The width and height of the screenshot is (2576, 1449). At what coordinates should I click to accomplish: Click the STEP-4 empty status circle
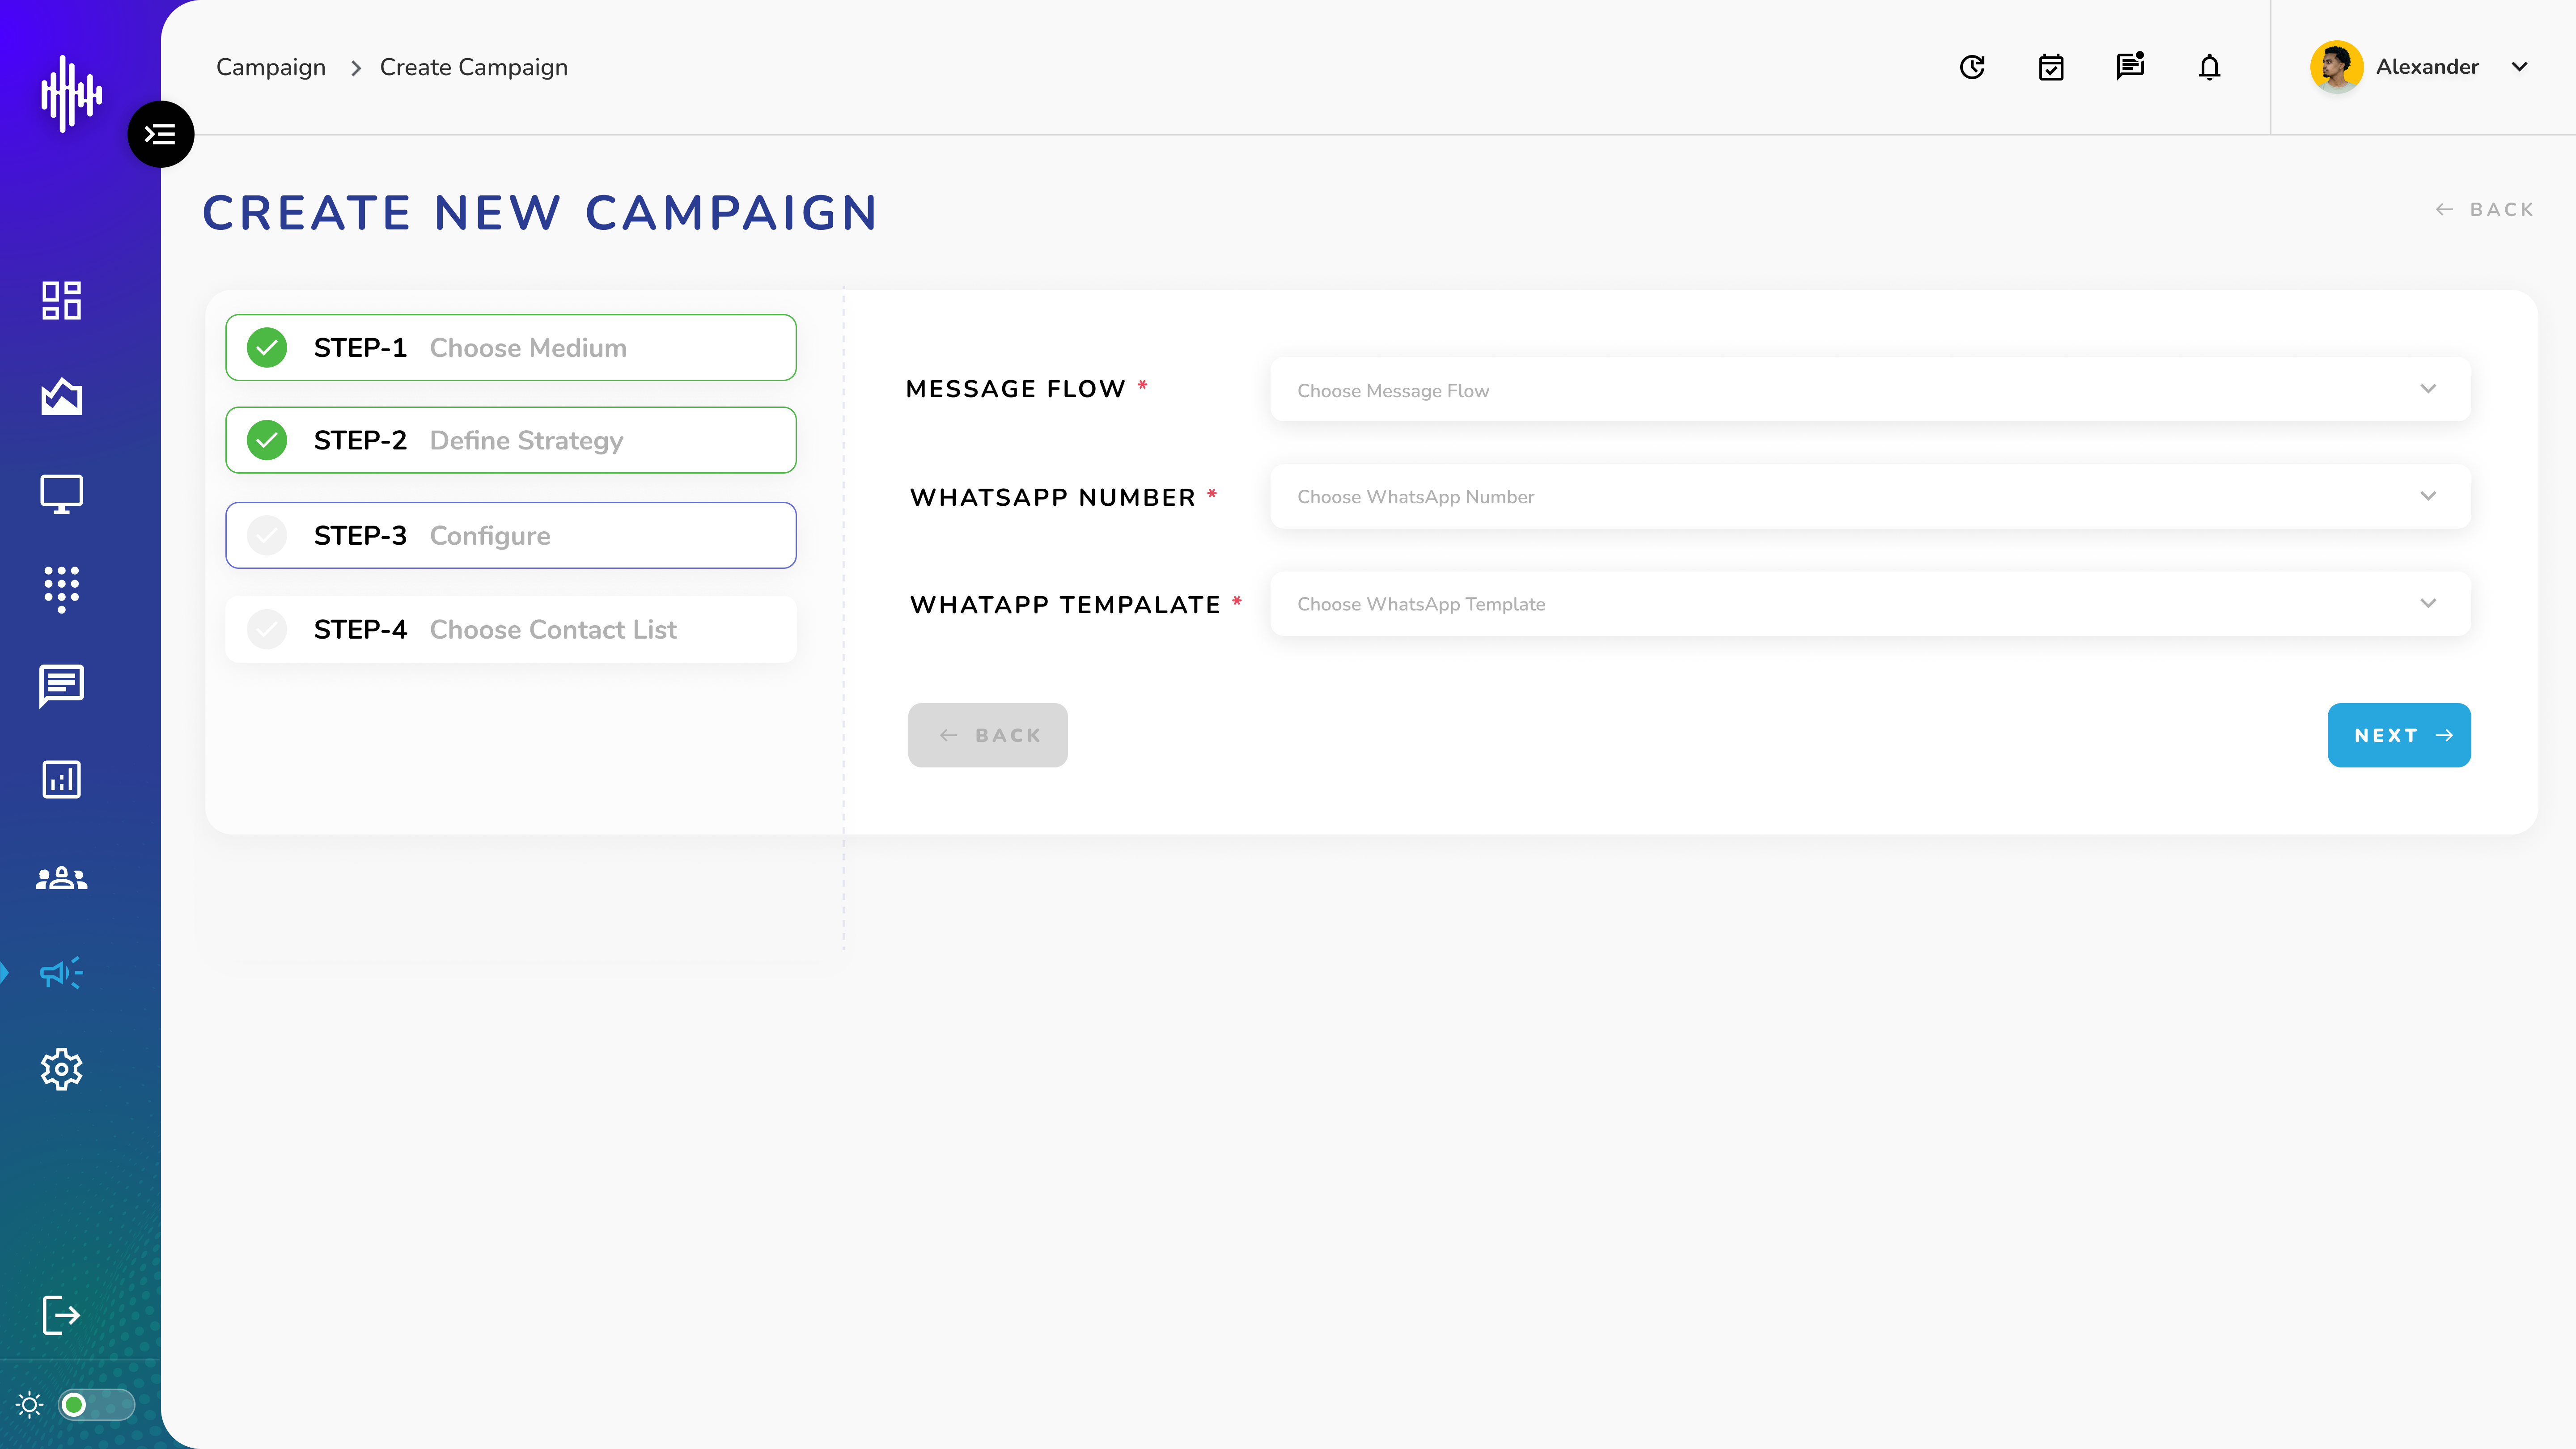click(267, 629)
